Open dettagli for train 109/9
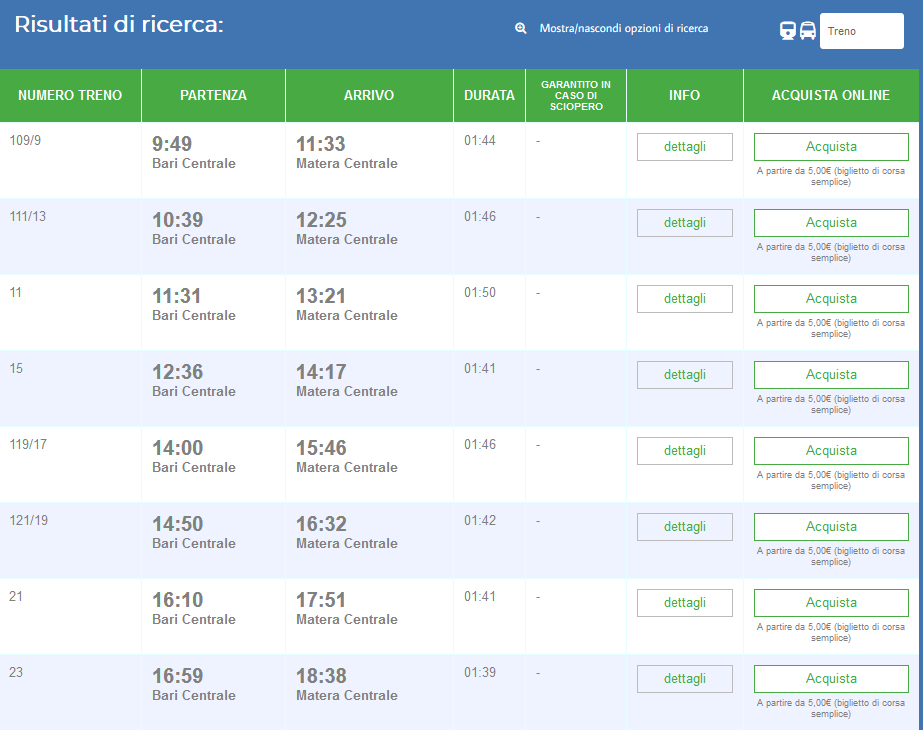 (x=685, y=147)
